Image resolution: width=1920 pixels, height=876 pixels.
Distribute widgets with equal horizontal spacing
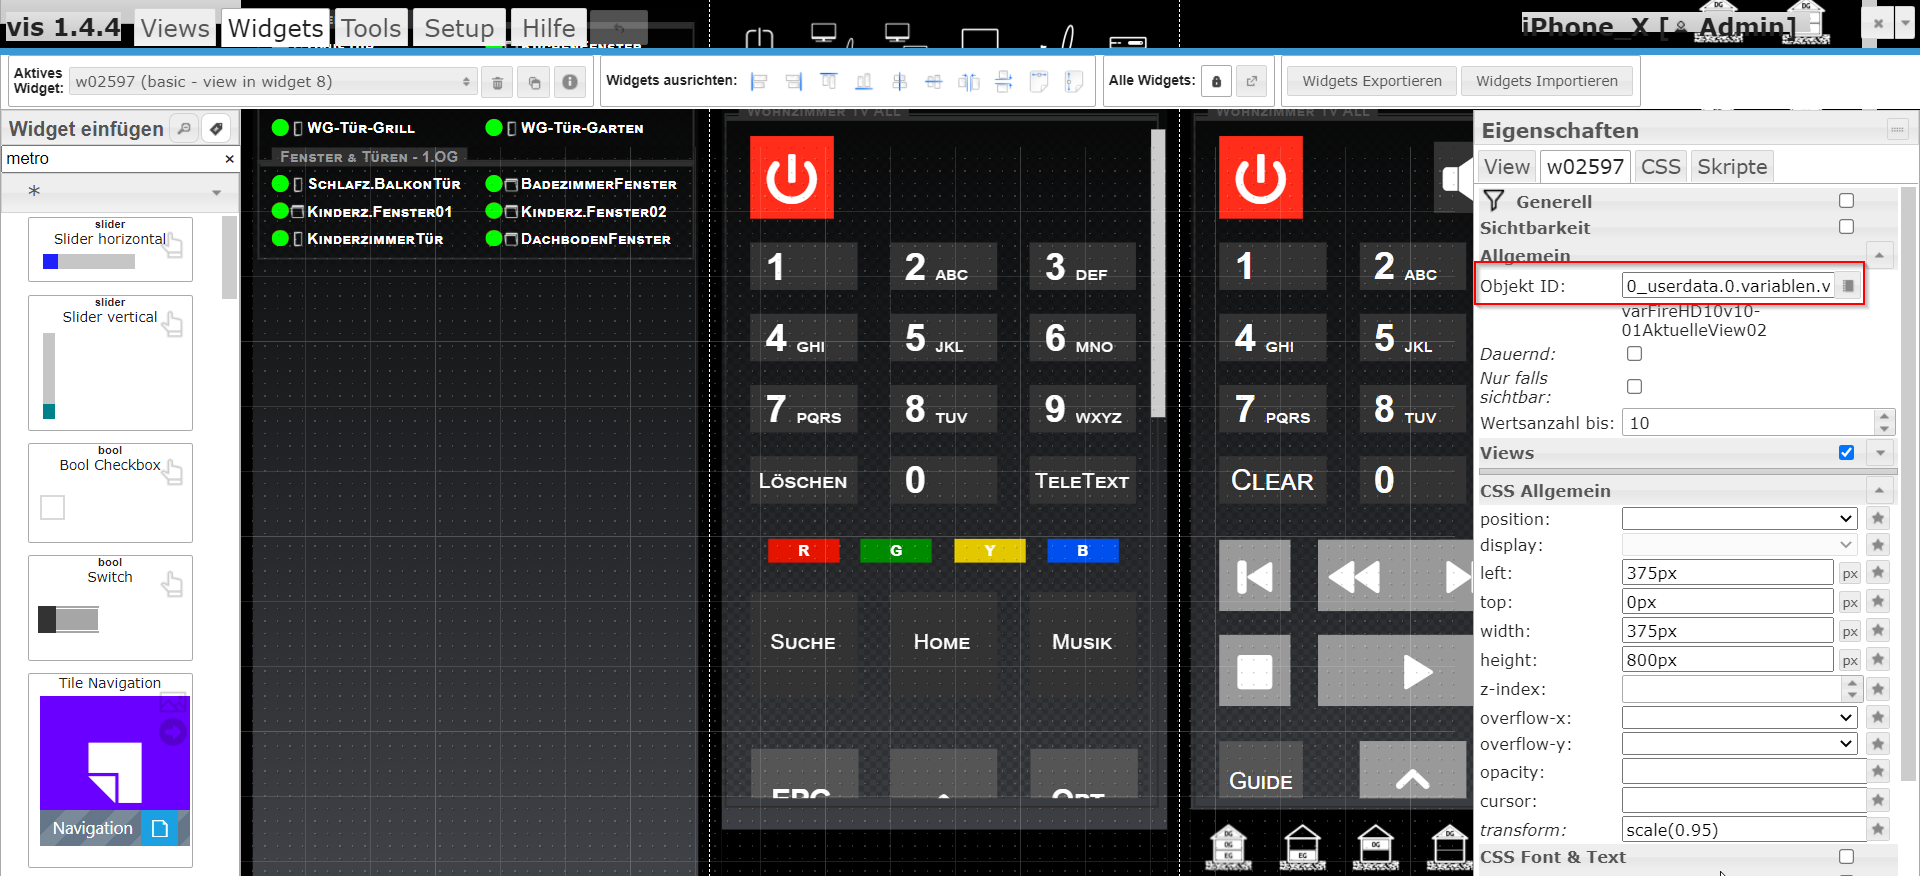[x=969, y=82]
